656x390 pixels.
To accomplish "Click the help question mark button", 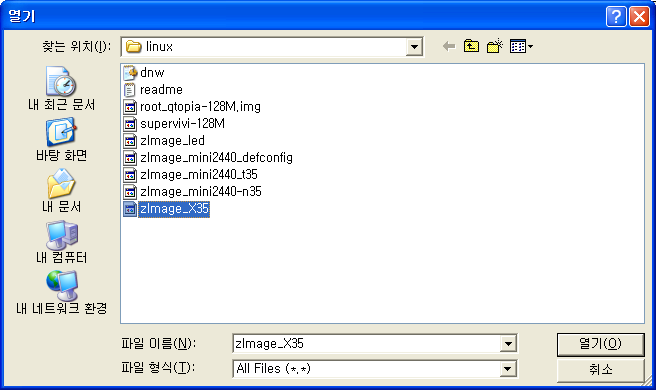I will (616, 16).
